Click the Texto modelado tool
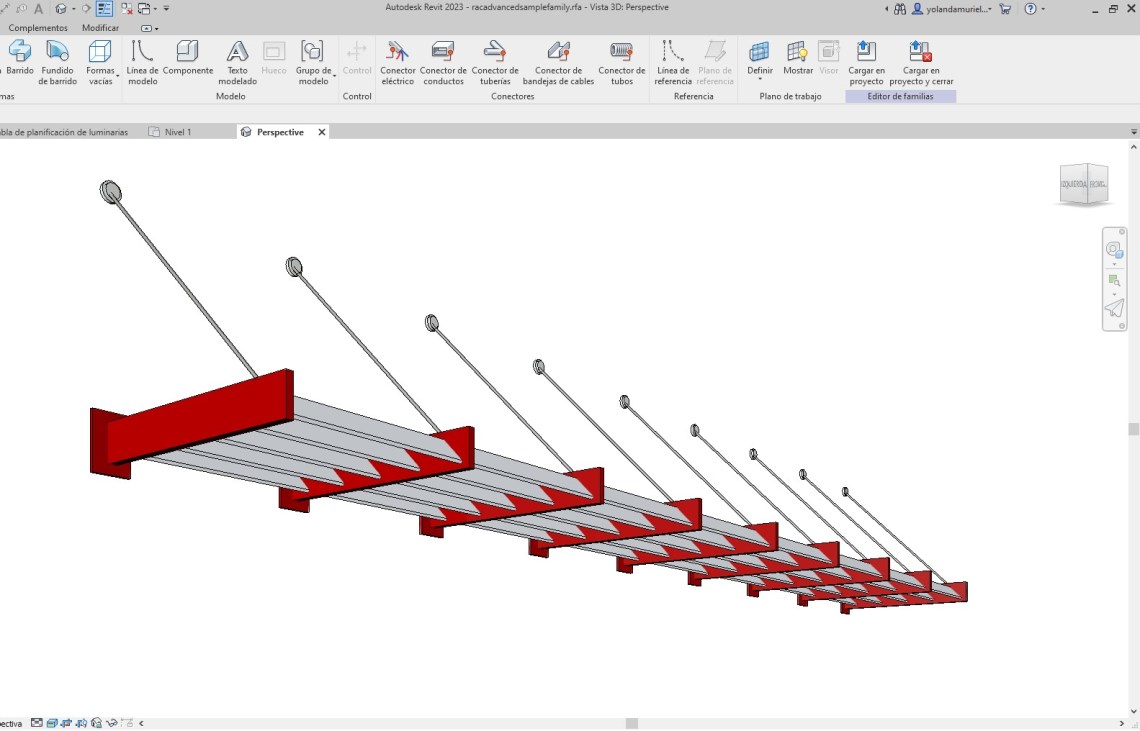 pos(237,61)
